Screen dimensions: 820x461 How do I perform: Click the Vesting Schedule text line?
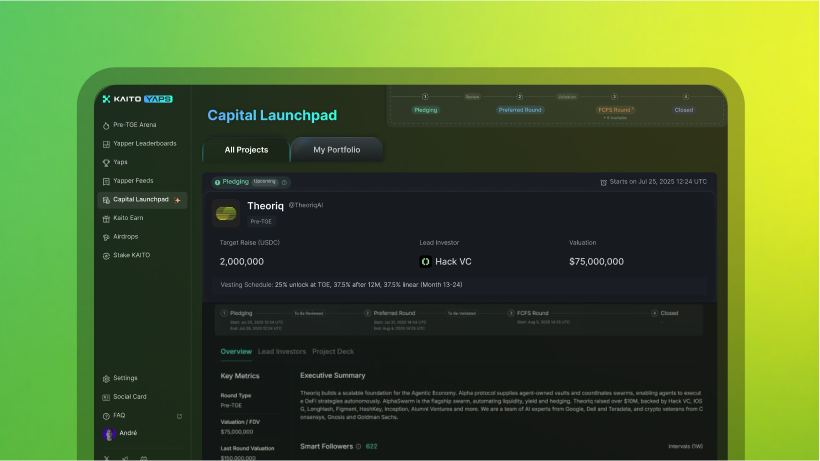[341, 285]
